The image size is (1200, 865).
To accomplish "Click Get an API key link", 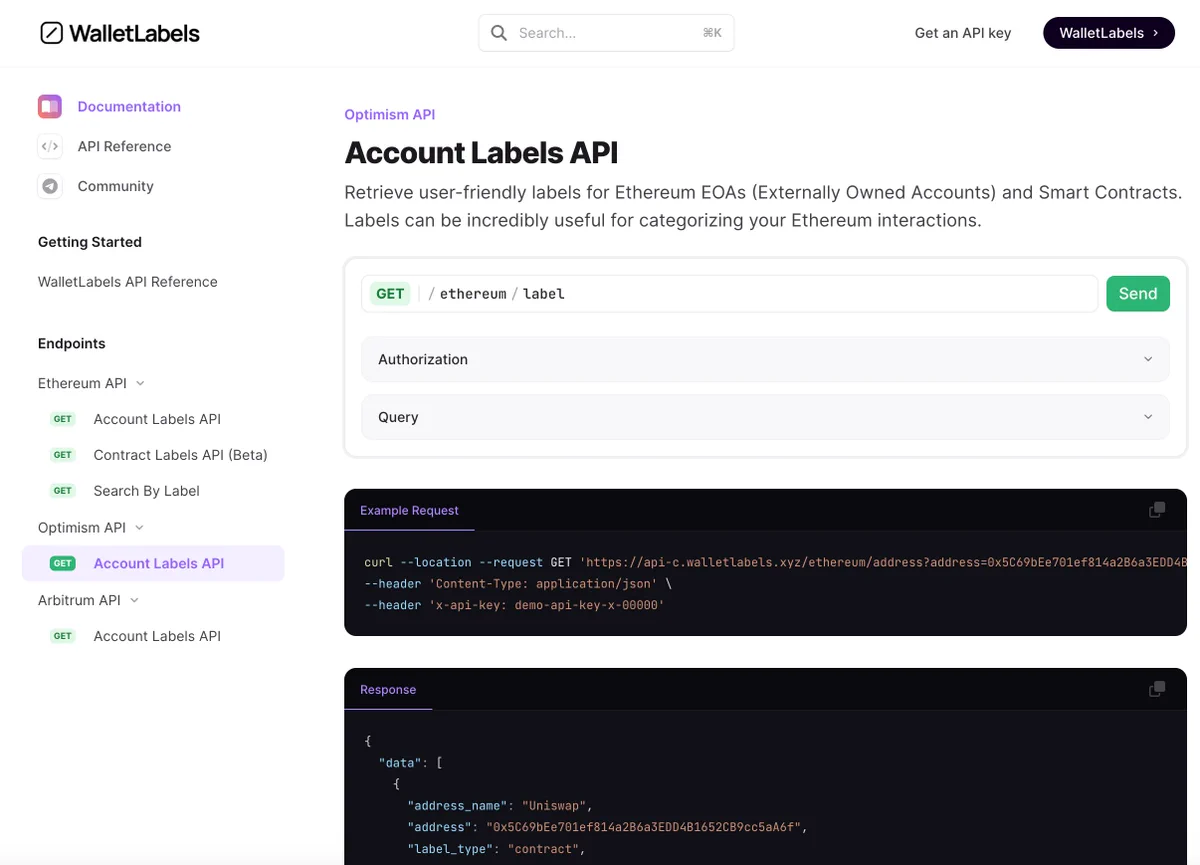I will coord(963,33).
